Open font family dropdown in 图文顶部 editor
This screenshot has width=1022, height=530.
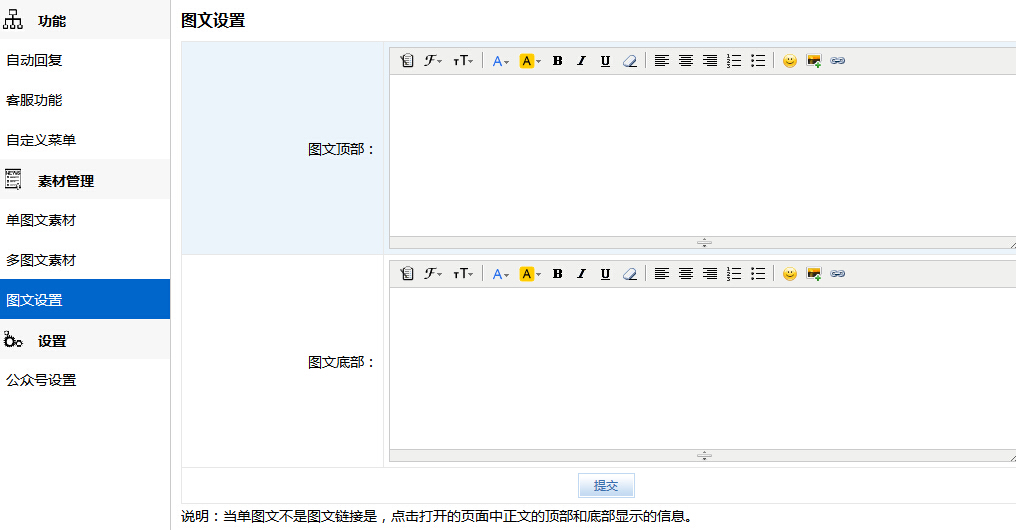point(433,61)
